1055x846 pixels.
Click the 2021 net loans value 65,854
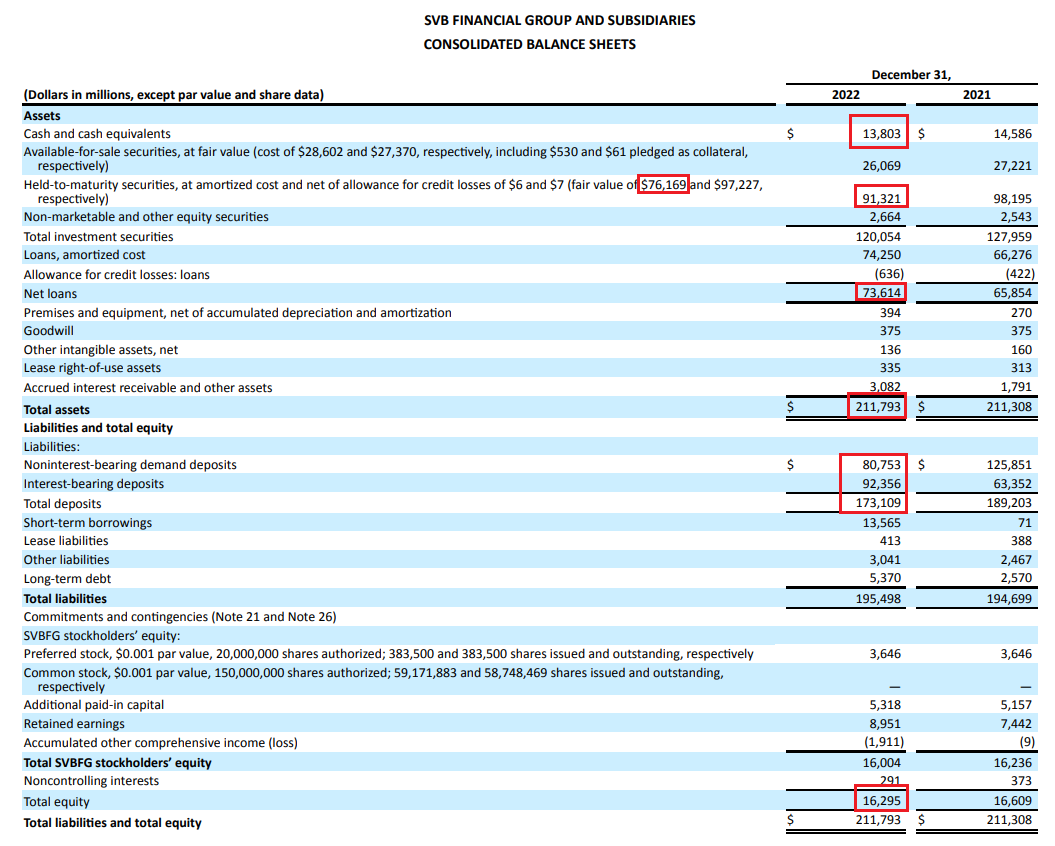(x=1012, y=293)
